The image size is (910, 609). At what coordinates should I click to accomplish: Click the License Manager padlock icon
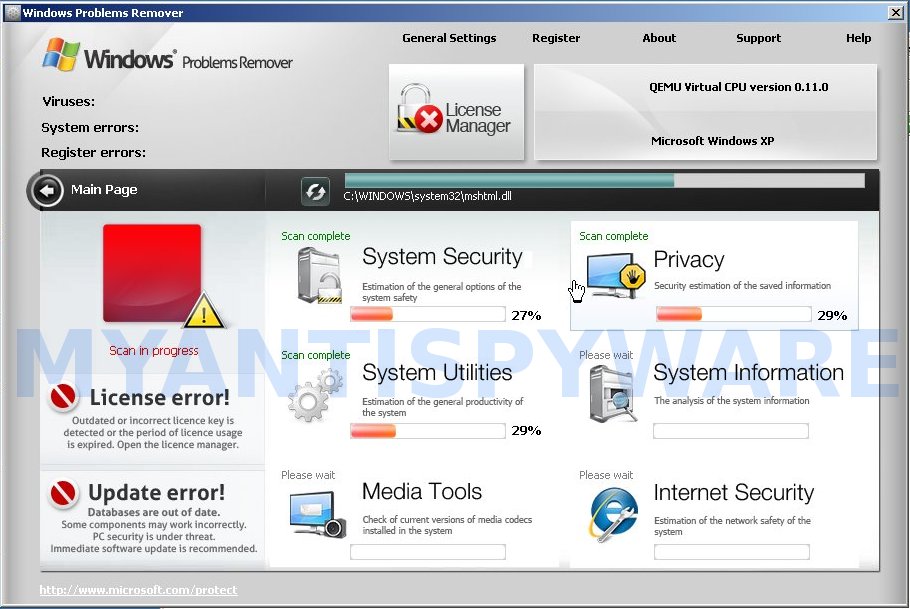419,109
